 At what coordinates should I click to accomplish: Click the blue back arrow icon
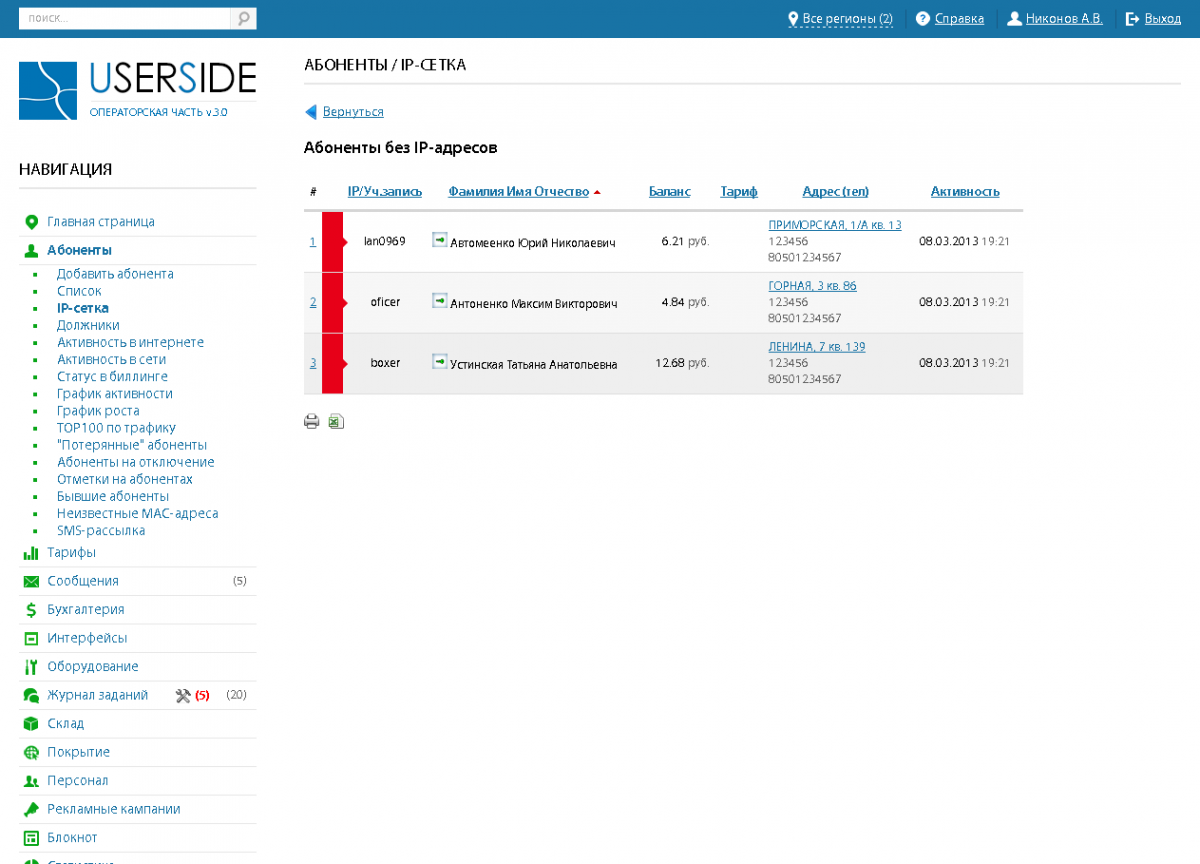[x=311, y=112]
